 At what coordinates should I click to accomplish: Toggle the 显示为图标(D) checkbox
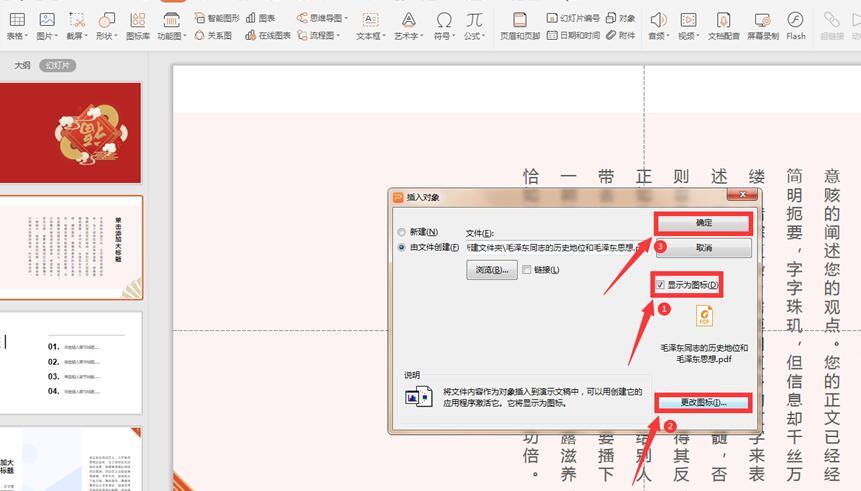(660, 284)
